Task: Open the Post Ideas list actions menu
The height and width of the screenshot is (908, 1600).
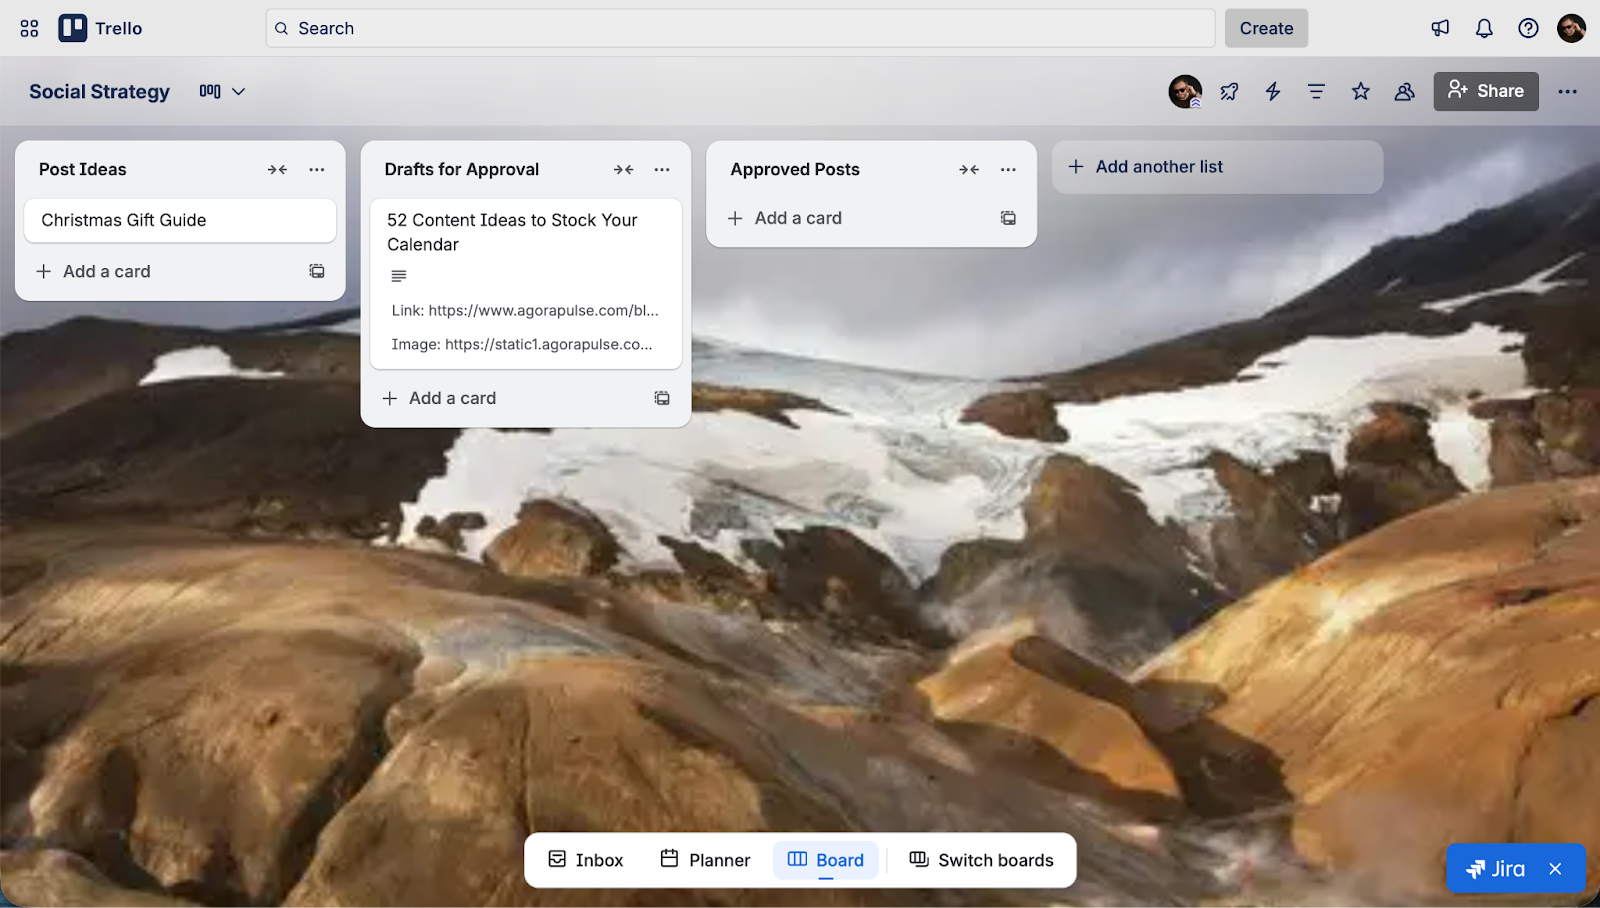Action: (316, 169)
